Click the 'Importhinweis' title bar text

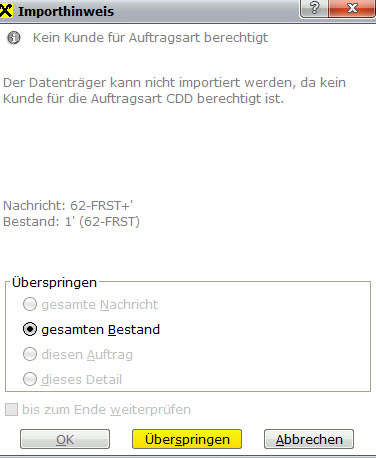(66, 11)
